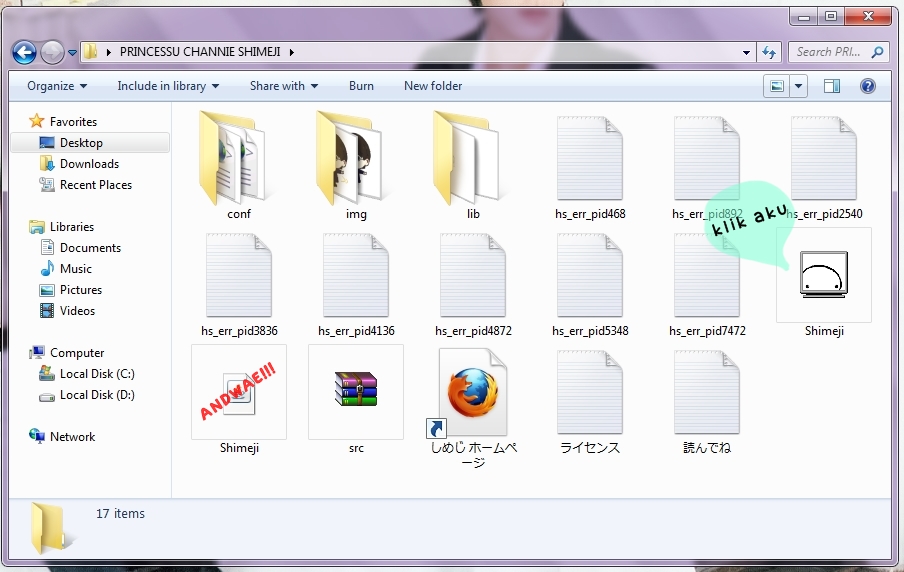Click the Shimeji application with face icon

coord(824,275)
